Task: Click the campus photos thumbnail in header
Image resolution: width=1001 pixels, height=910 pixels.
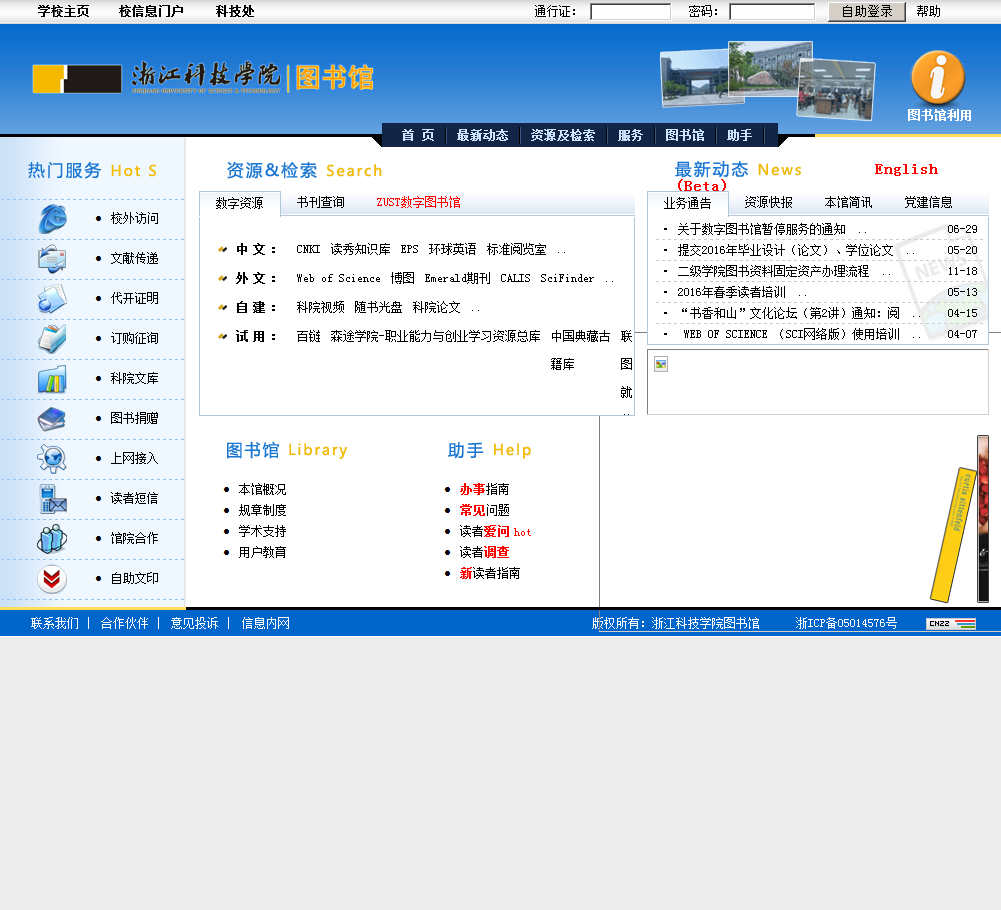Action: [767, 78]
